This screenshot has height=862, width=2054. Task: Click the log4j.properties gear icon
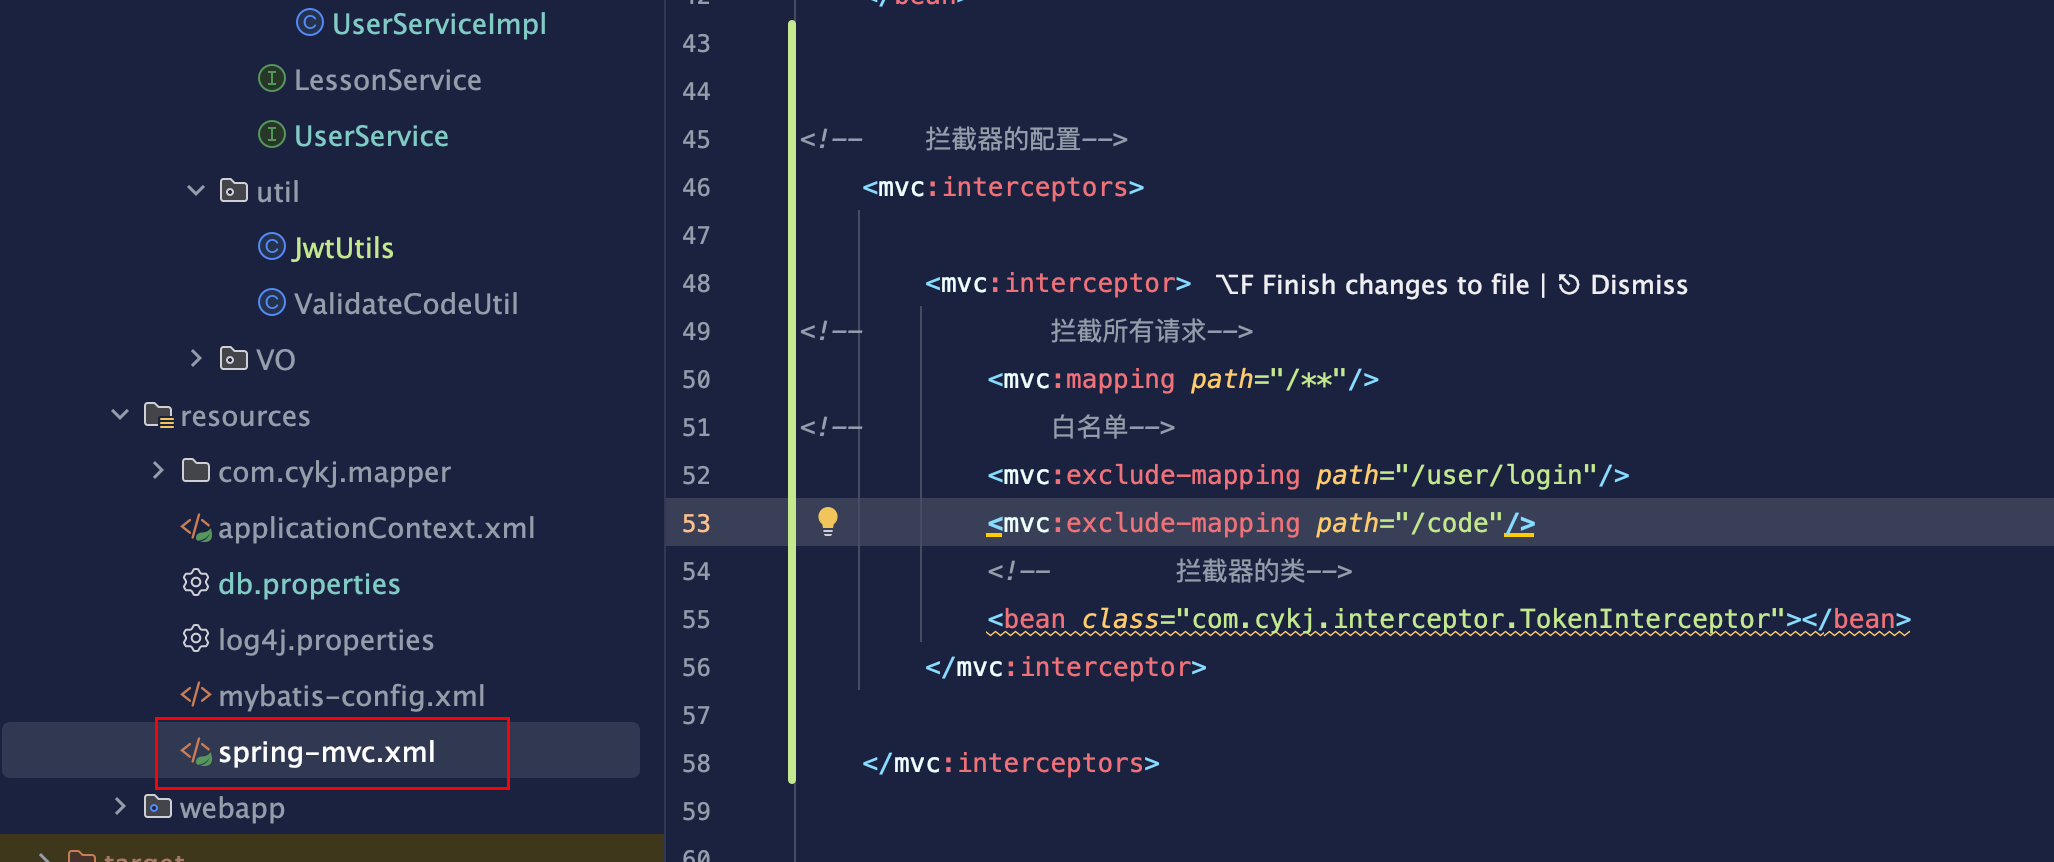pyautogui.click(x=196, y=638)
